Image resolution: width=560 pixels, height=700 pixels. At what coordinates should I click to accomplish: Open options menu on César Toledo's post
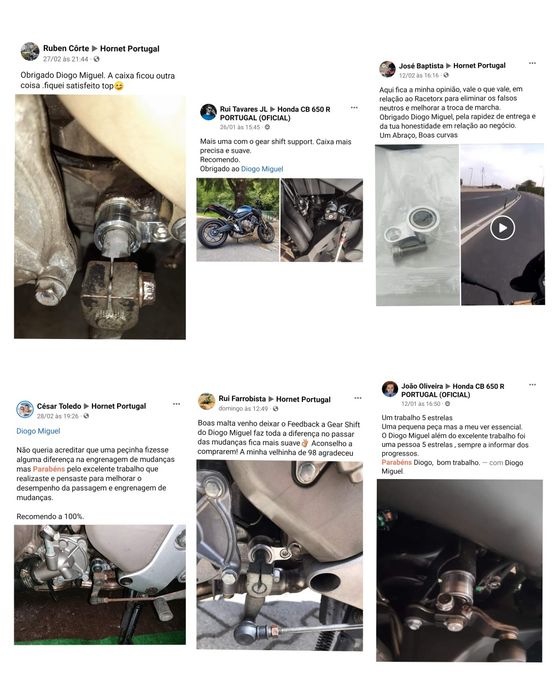point(176,404)
